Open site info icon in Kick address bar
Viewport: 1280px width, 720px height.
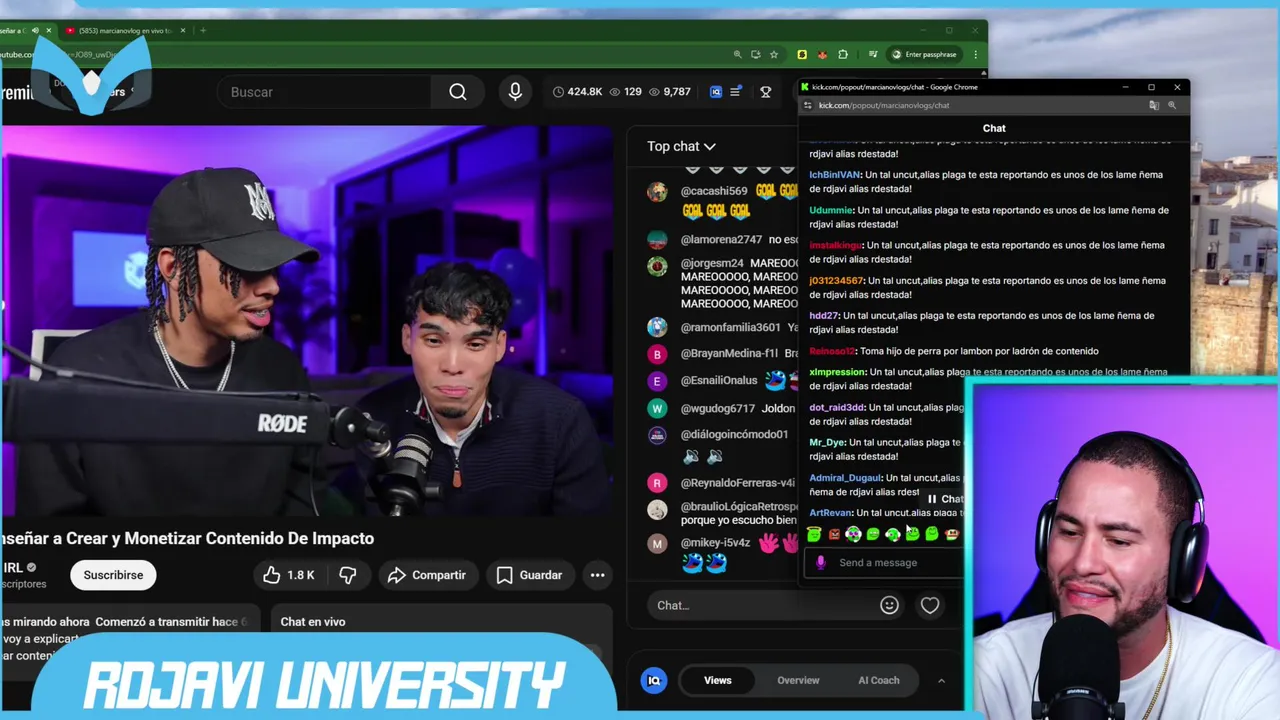(x=808, y=105)
